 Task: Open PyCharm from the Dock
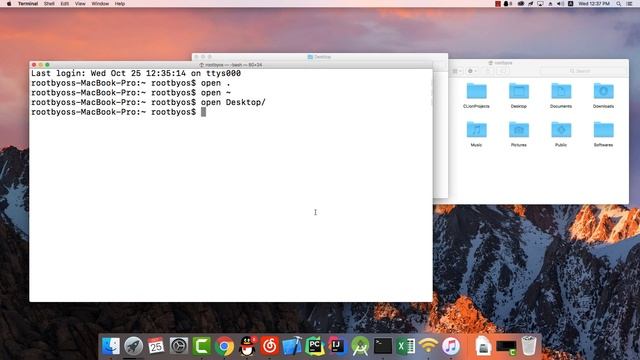coord(315,346)
